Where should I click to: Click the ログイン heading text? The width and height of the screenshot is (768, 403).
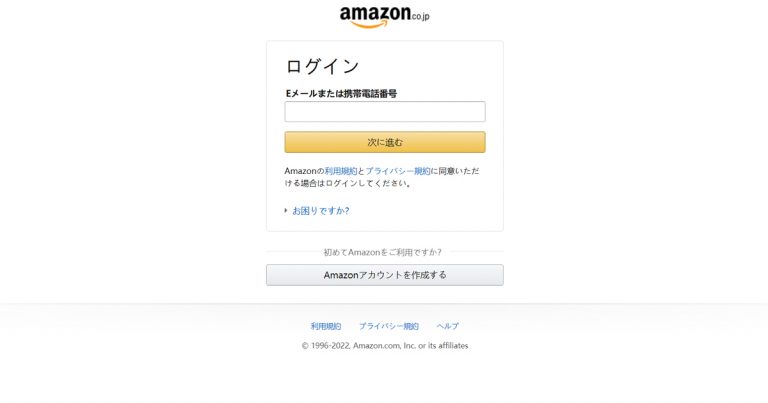coord(322,67)
